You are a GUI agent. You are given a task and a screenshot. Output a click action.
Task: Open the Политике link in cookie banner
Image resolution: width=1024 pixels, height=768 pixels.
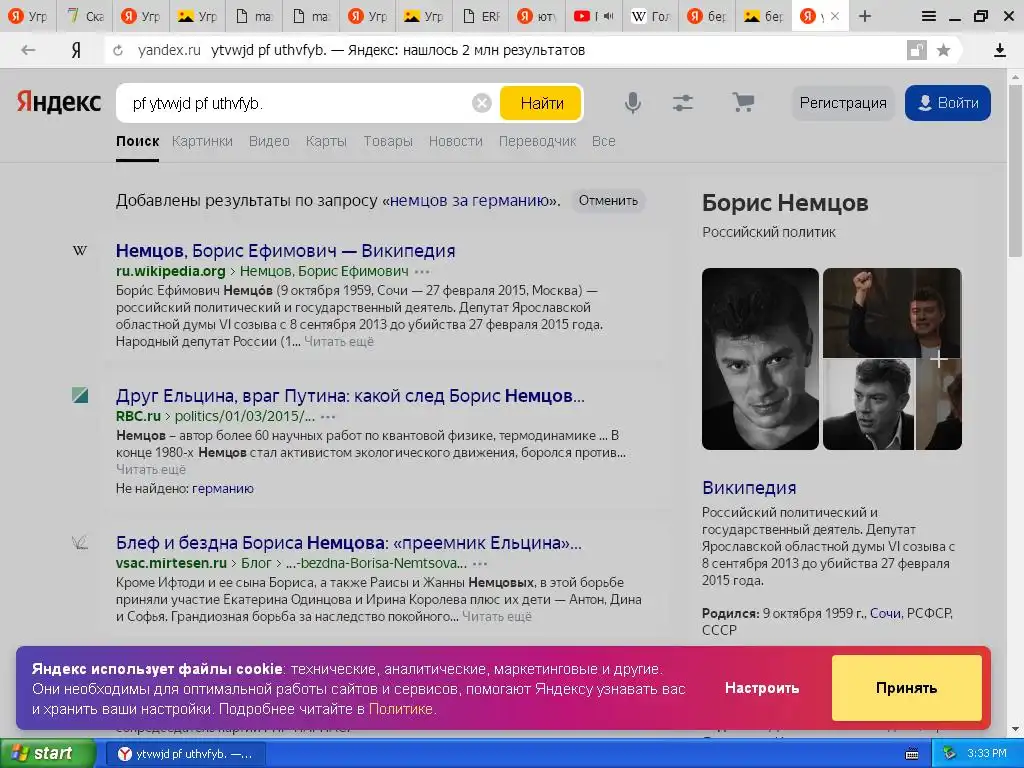click(x=400, y=709)
